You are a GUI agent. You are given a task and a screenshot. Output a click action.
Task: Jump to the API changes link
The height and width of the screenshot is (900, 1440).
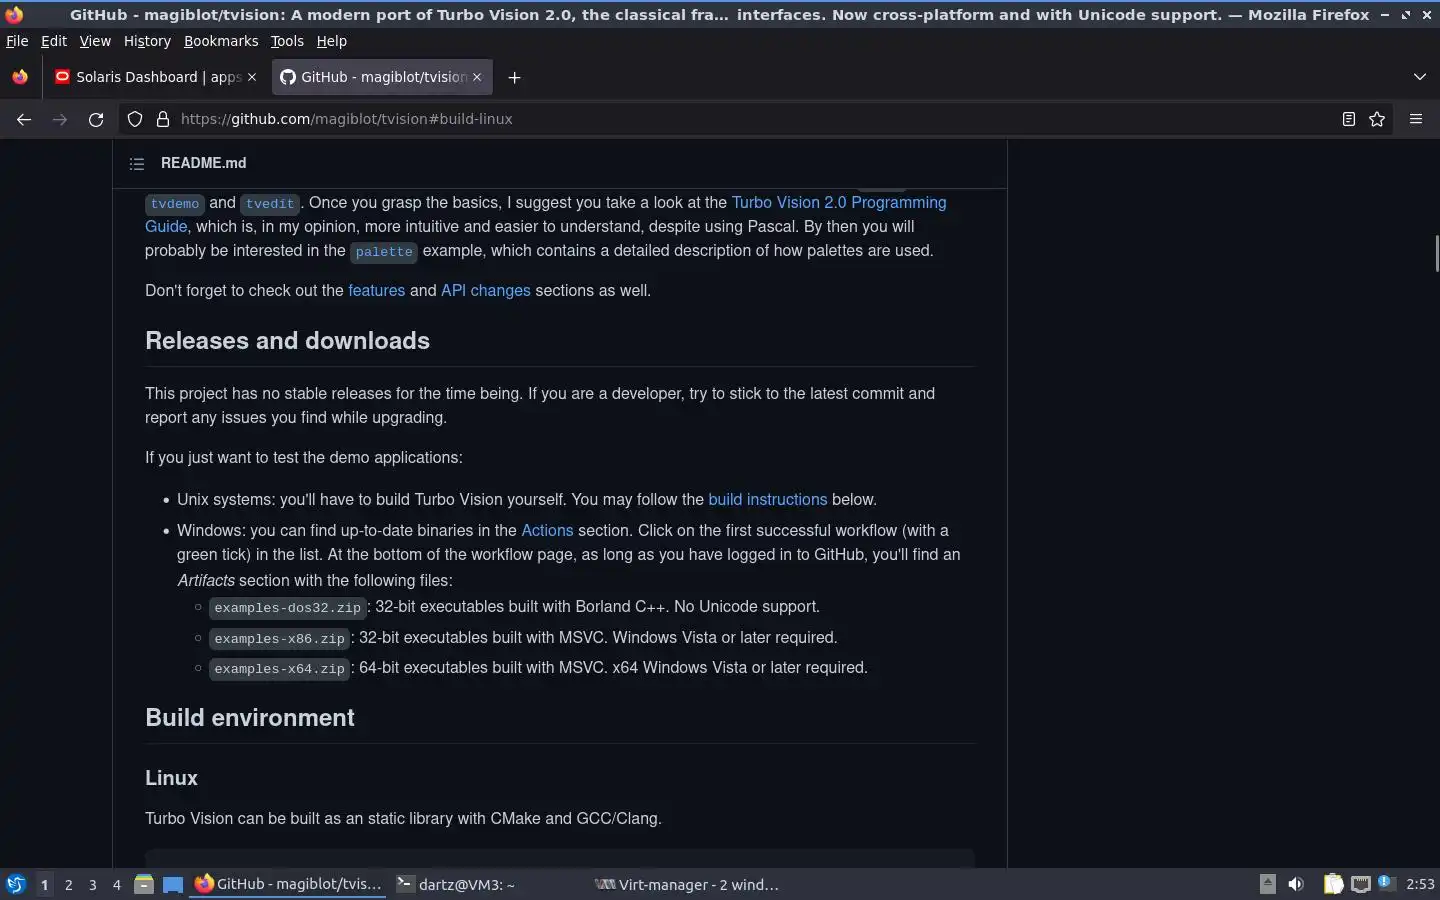(486, 291)
